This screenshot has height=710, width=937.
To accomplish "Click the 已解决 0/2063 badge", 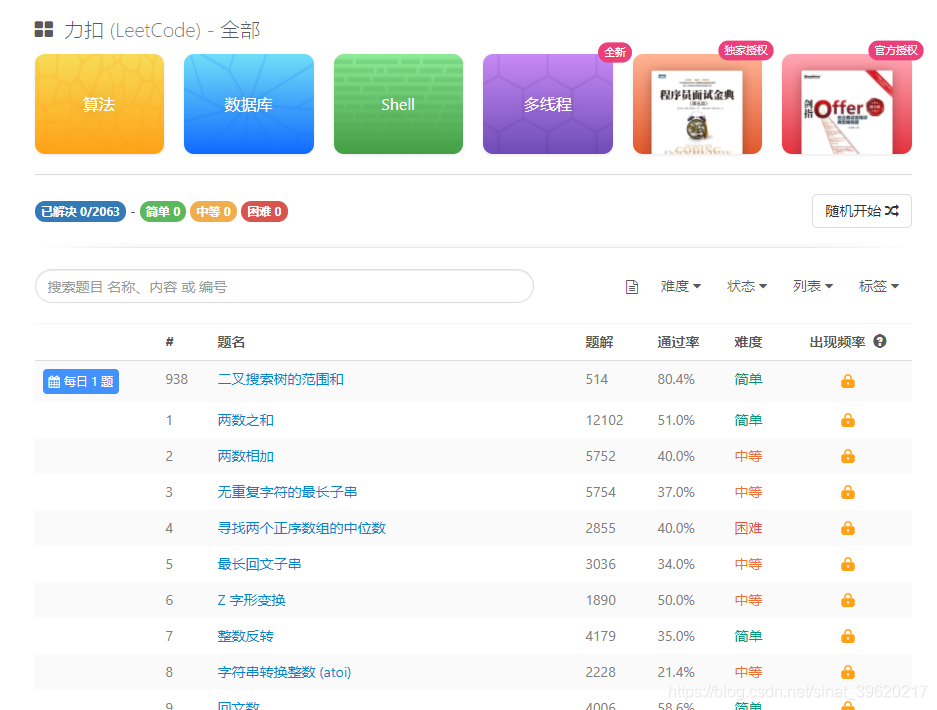I will (80, 212).
